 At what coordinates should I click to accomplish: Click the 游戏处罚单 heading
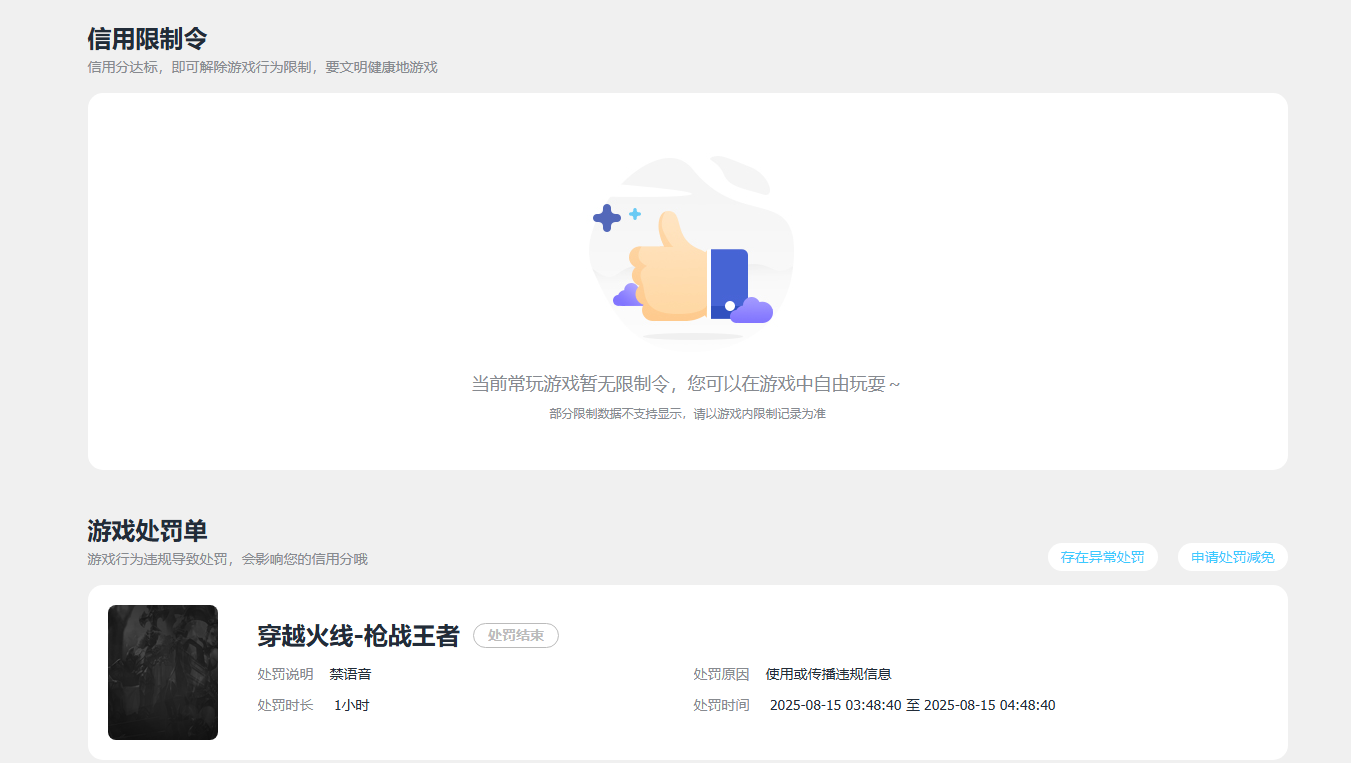pyautogui.click(x=147, y=531)
